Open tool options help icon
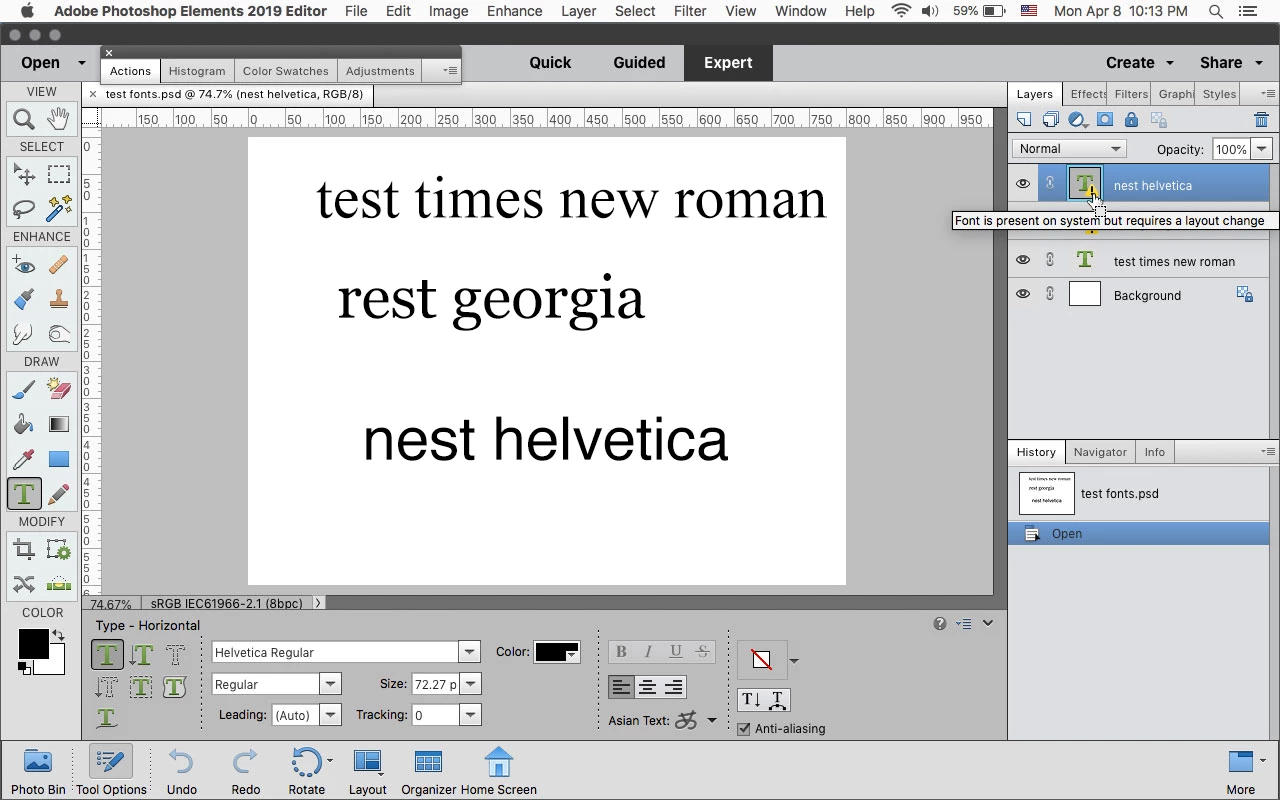The height and width of the screenshot is (800, 1280). click(940, 623)
